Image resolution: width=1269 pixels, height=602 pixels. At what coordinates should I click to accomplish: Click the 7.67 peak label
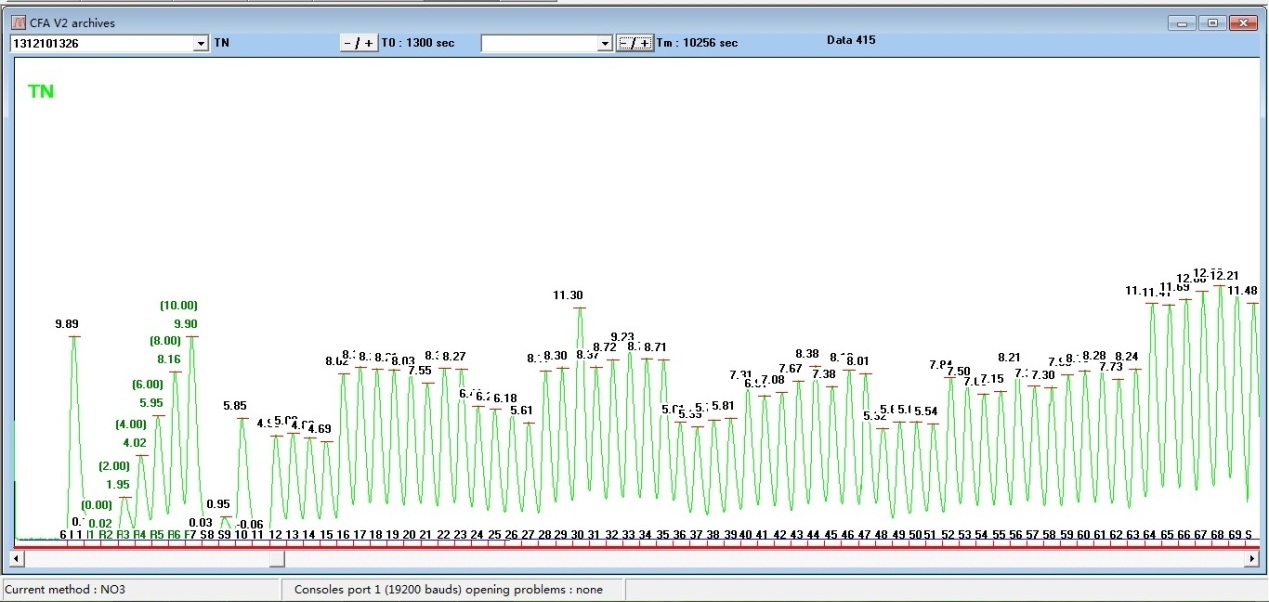[x=790, y=369]
